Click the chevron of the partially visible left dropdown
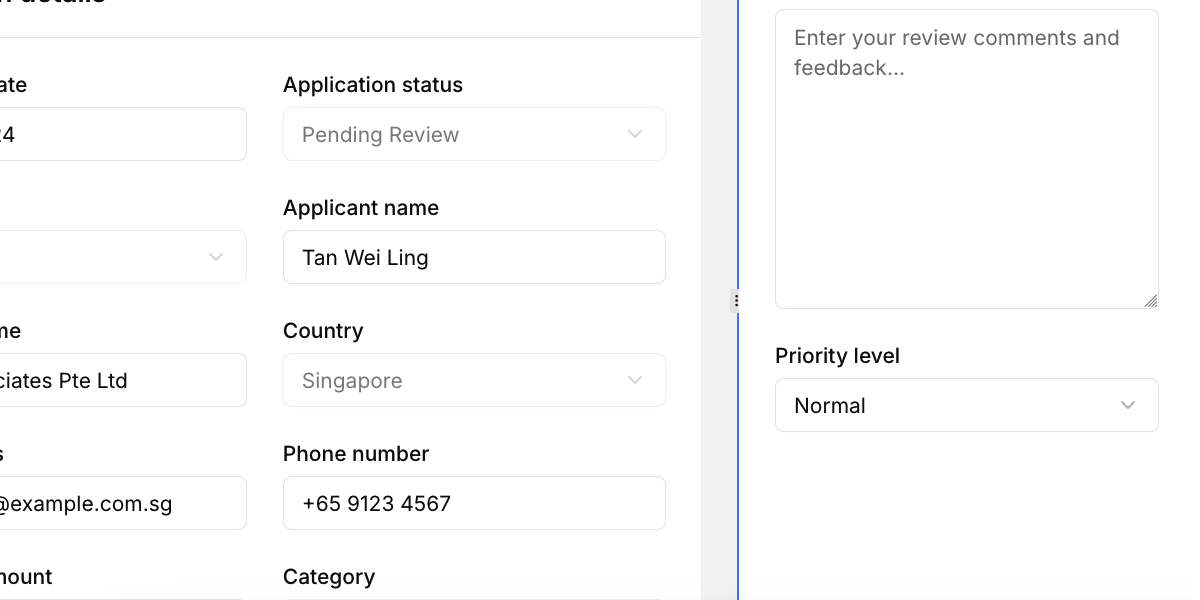The height and width of the screenshot is (600, 1200). click(x=216, y=257)
